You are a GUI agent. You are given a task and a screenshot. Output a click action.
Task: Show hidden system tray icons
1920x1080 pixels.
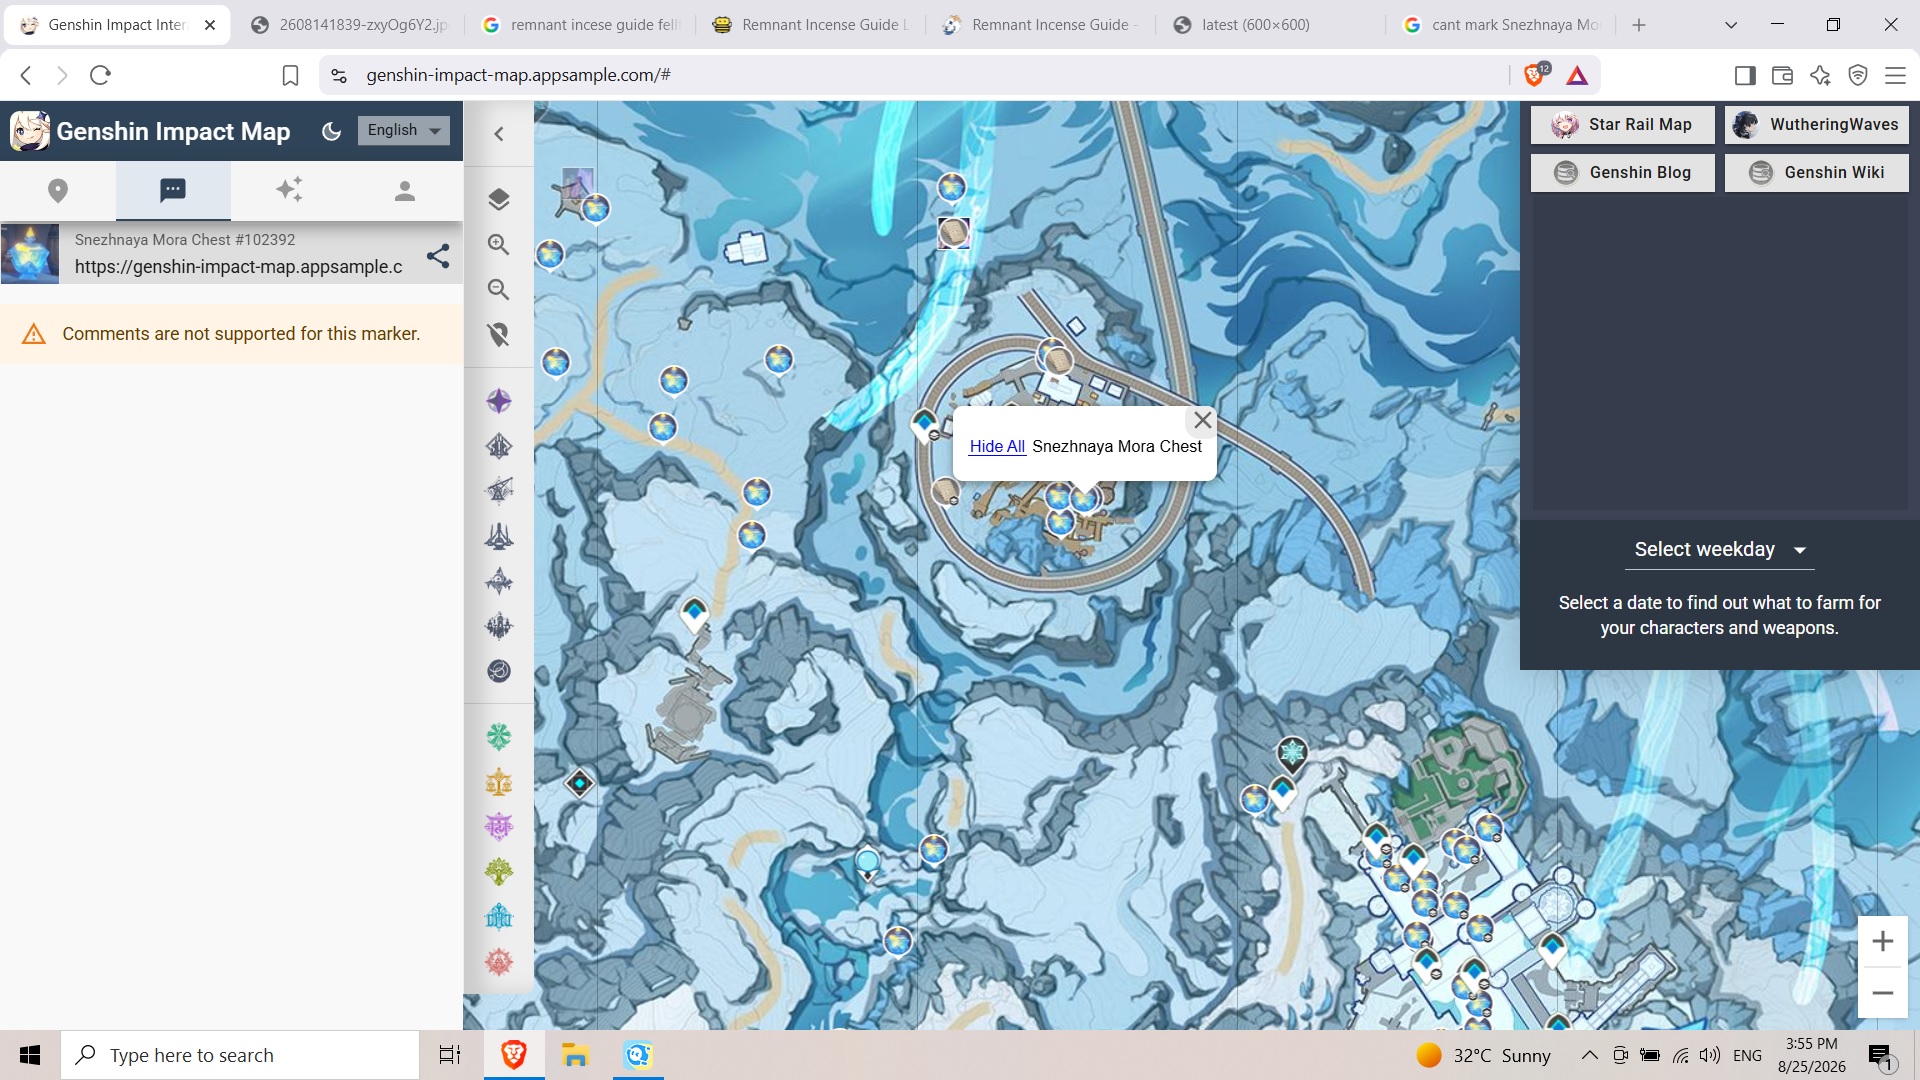1589,1055
